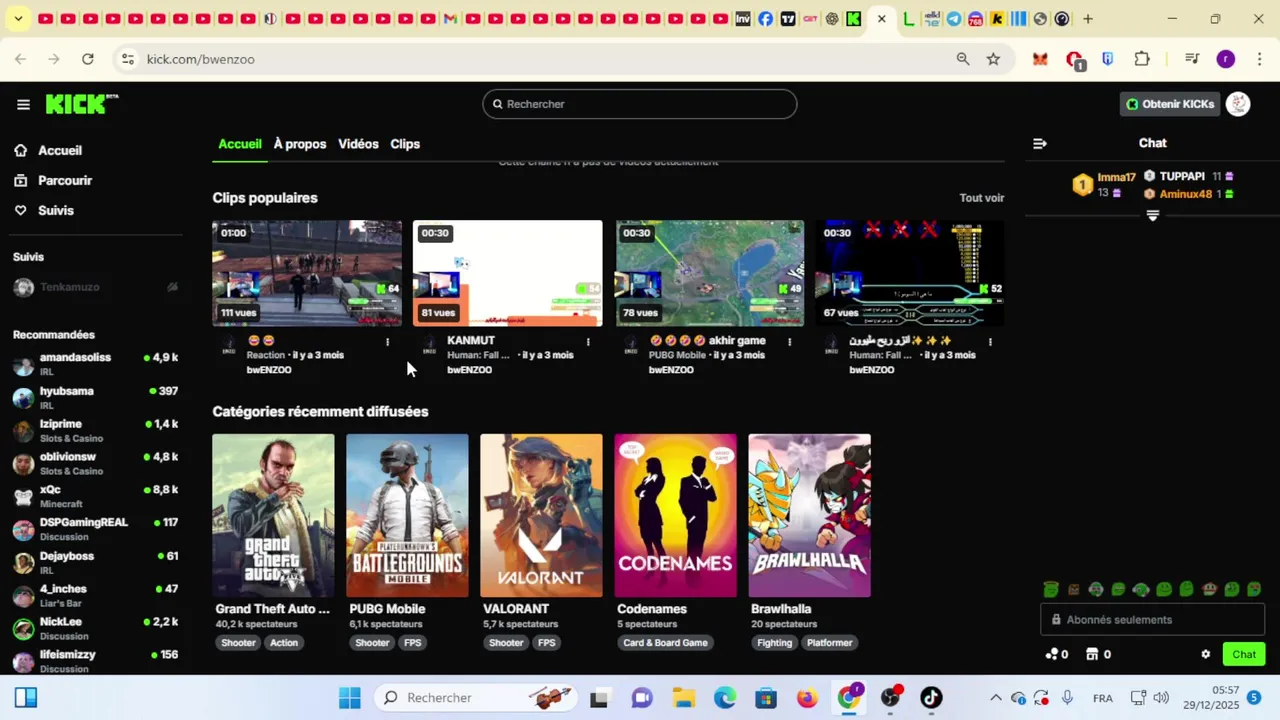Open options for KANMUT clip
This screenshot has height=720, width=1280.
[x=588, y=342]
